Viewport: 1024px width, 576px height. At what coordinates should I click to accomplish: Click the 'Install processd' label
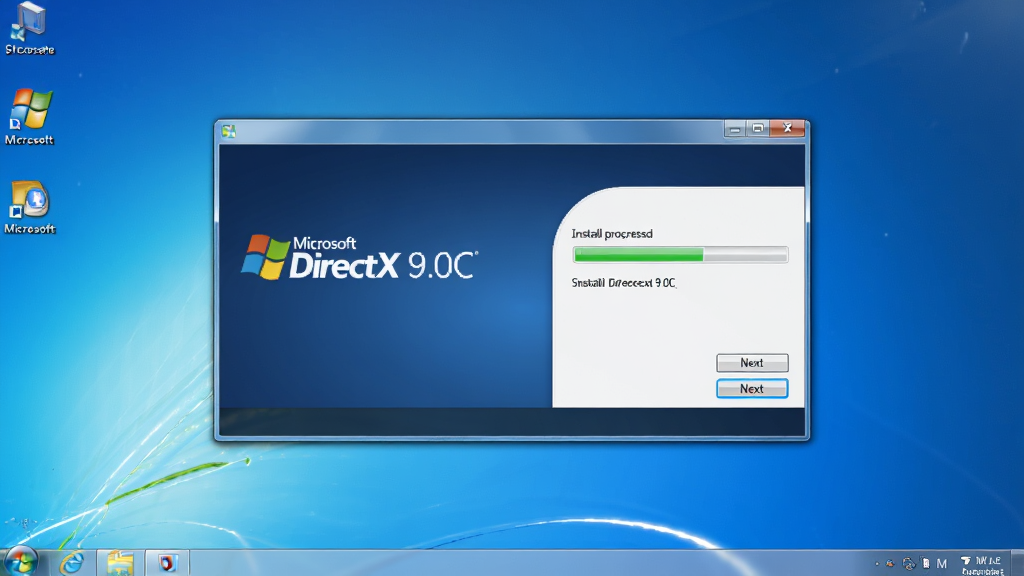pyautogui.click(x=612, y=234)
